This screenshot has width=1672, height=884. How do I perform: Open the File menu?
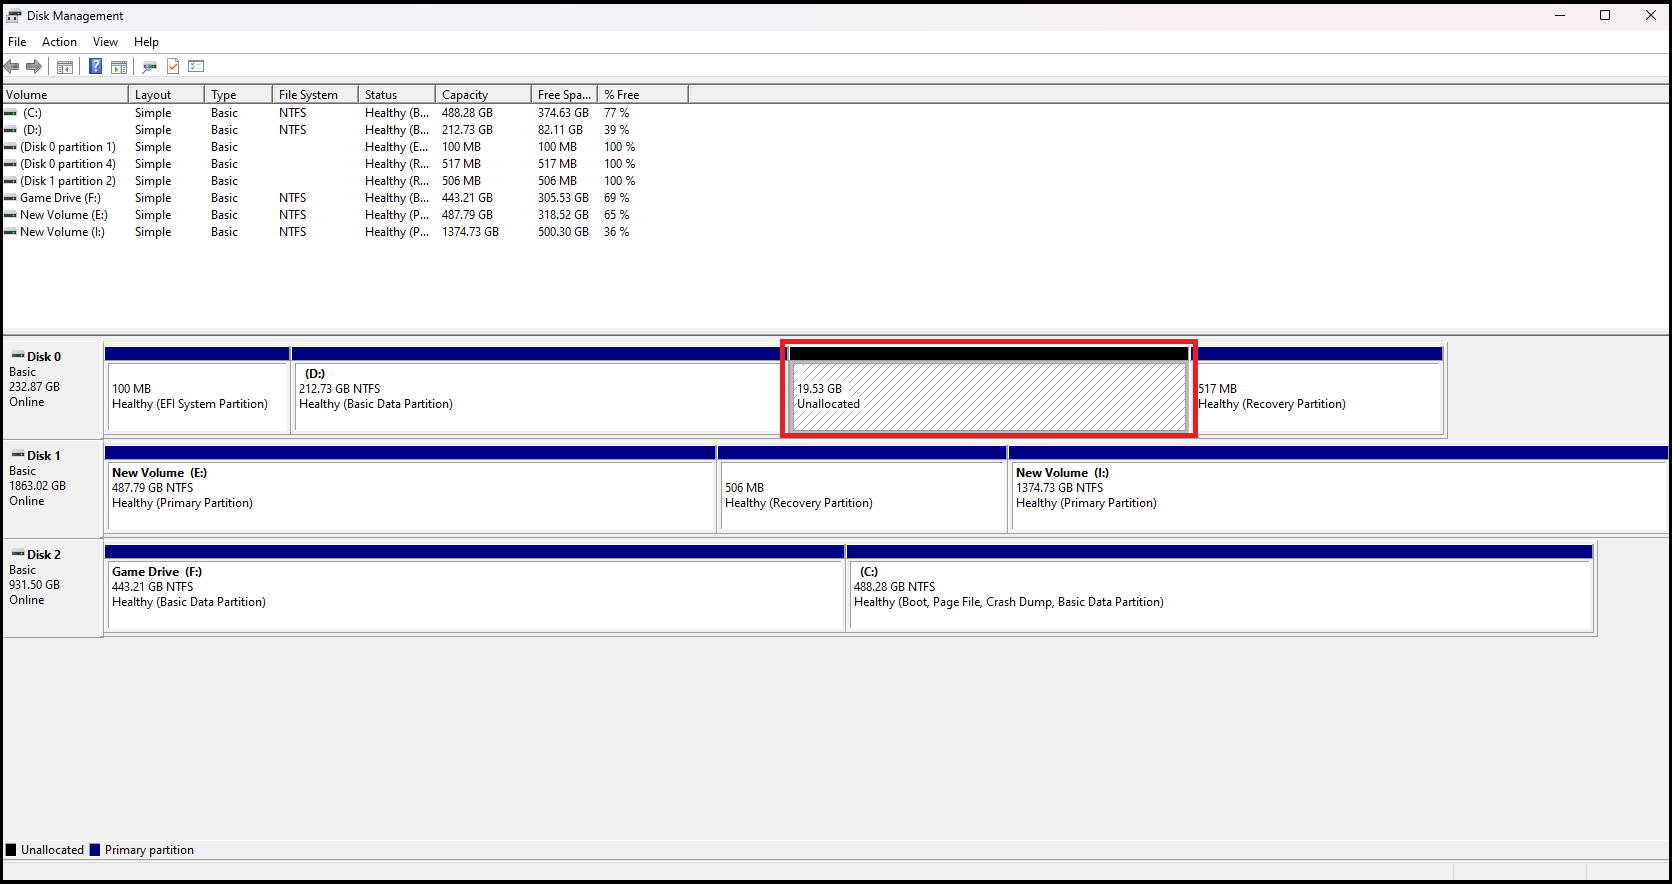(17, 42)
